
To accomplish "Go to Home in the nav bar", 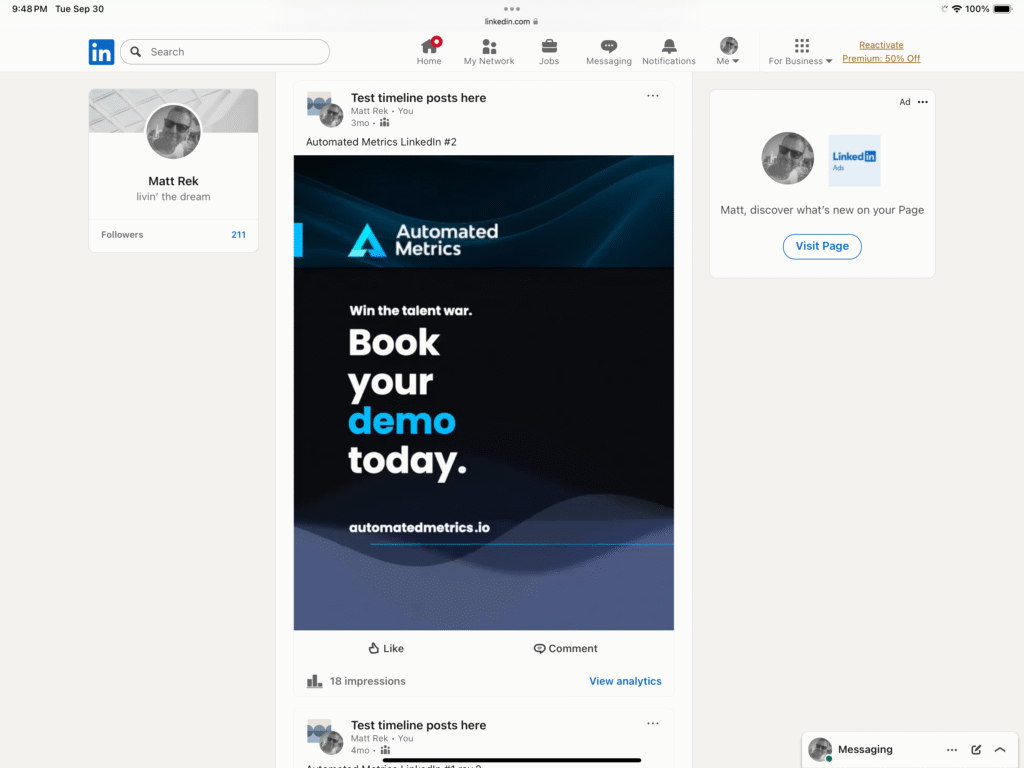I will click(x=429, y=52).
